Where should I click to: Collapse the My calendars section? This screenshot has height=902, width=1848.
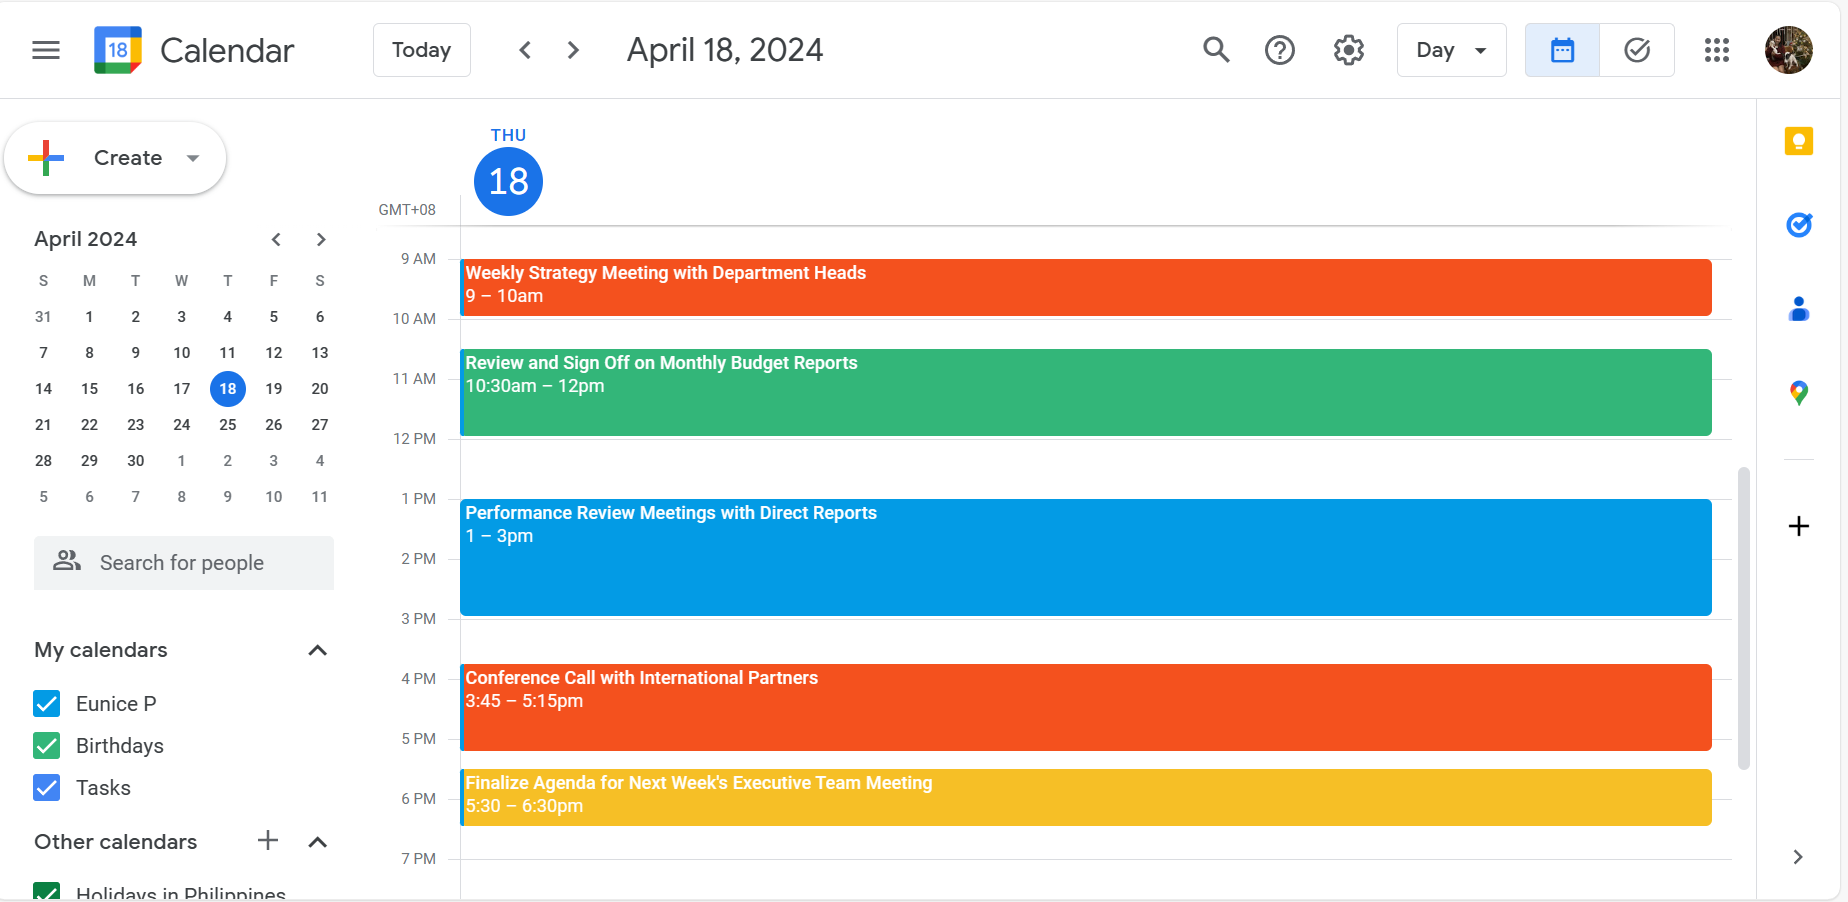click(x=318, y=650)
